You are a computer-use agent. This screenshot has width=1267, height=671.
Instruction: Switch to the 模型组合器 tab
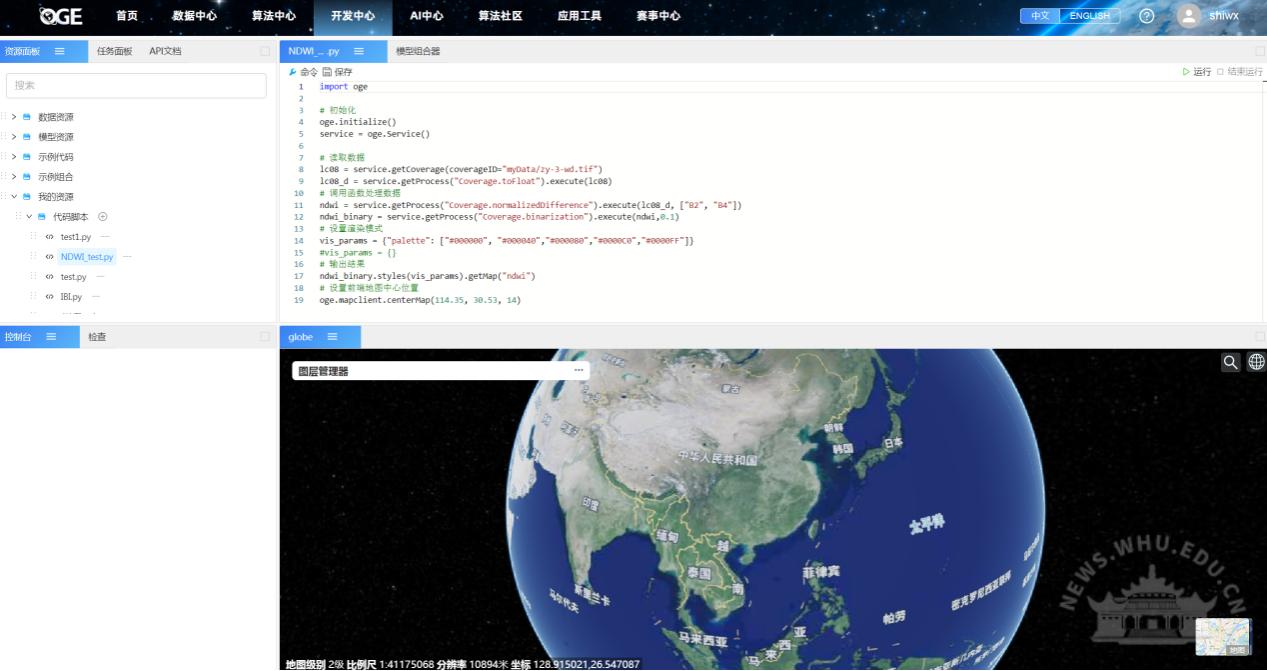coord(418,51)
